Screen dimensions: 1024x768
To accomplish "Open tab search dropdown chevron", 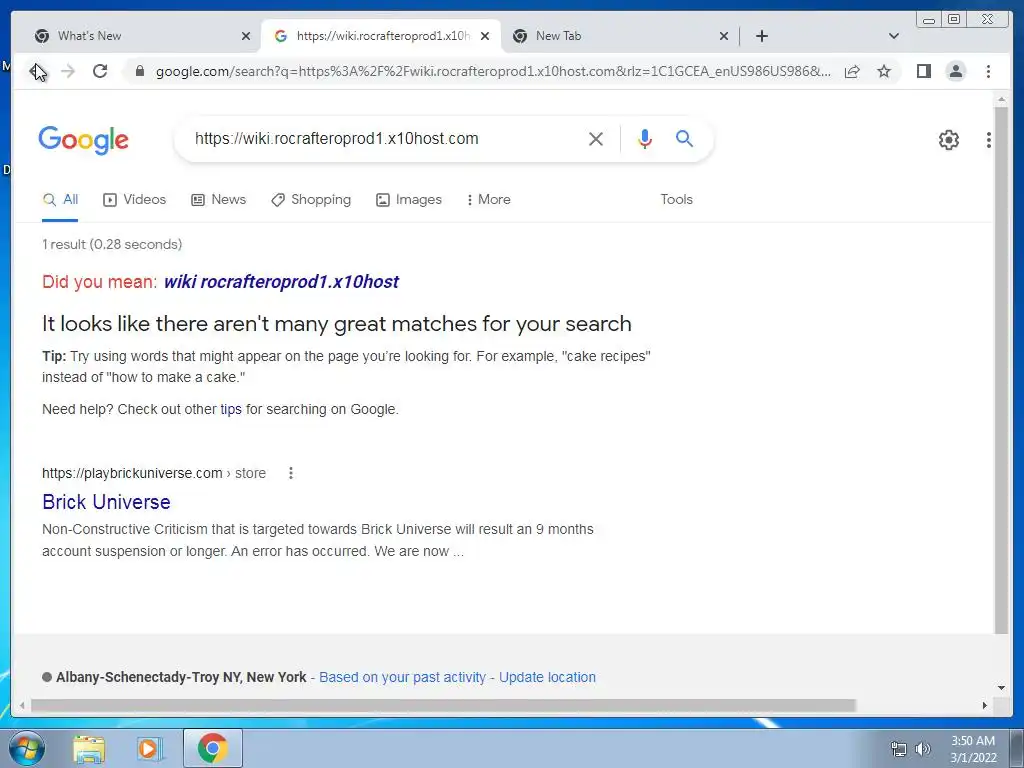I will [894, 36].
